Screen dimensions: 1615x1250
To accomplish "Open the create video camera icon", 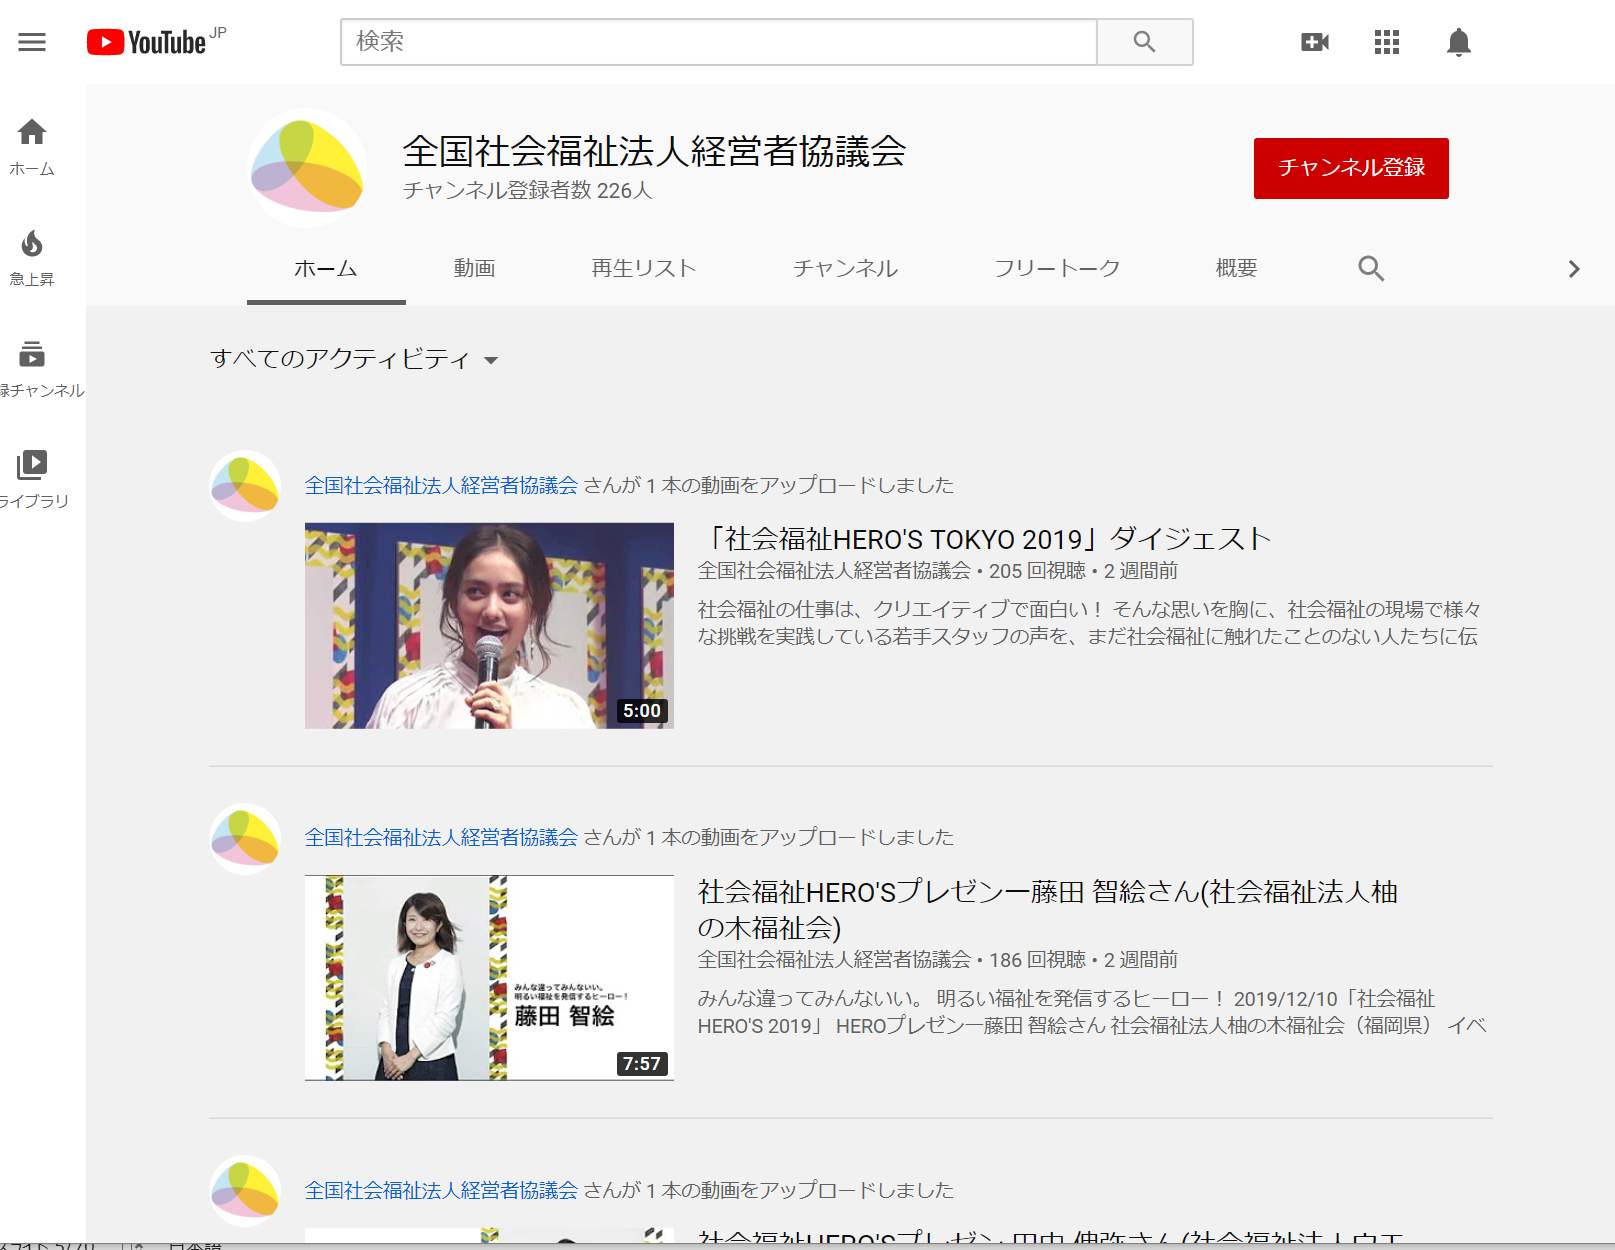I will [x=1315, y=42].
